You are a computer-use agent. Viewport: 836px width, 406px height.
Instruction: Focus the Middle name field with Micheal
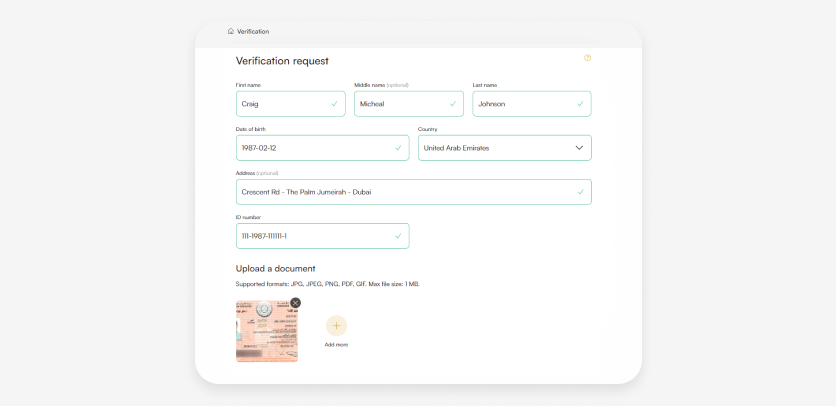(x=400, y=104)
